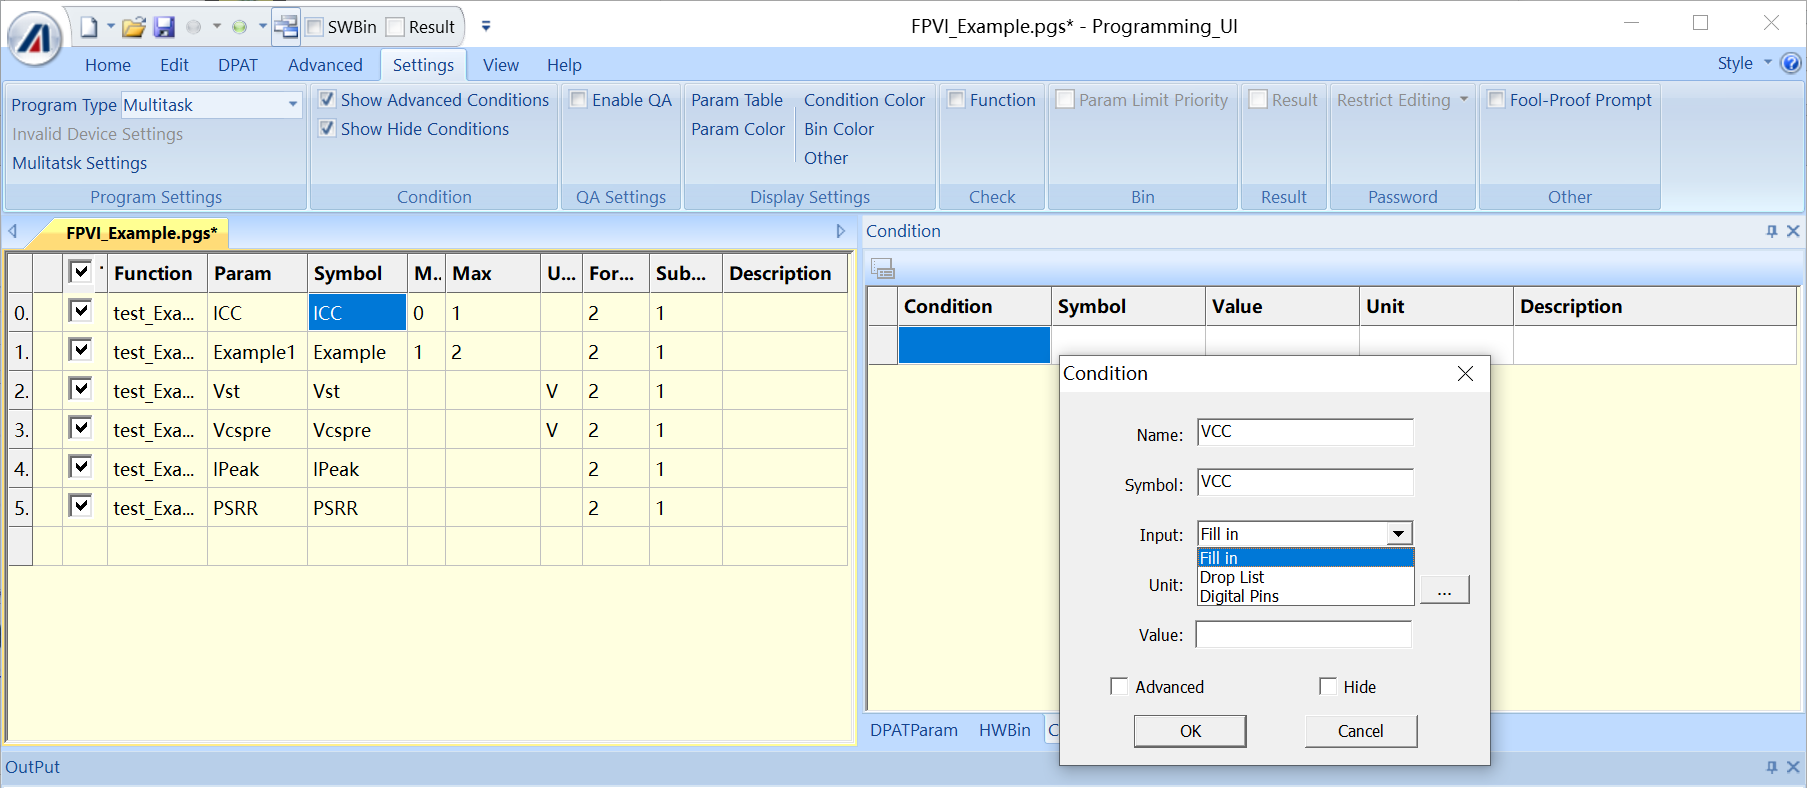This screenshot has width=1807, height=788.
Task: Open the HWBin bottom tab
Action: tap(1004, 730)
